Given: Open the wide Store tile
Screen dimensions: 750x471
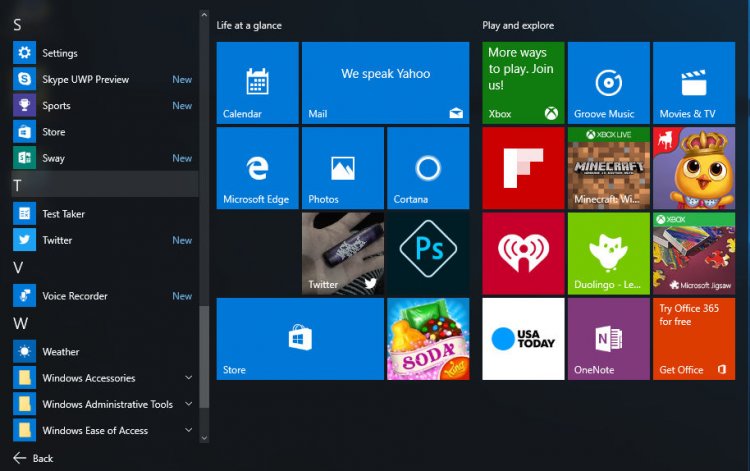Looking at the screenshot, I should pyautogui.click(x=300, y=339).
